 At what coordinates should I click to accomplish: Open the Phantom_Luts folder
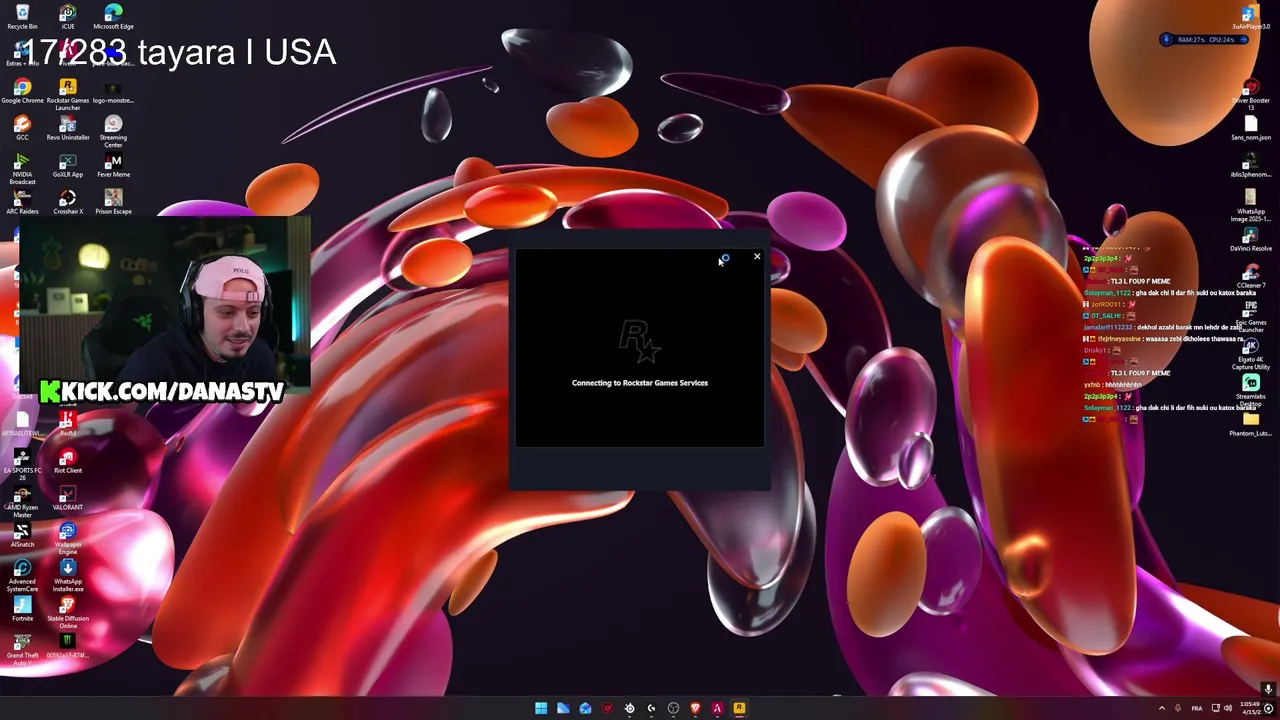[x=1250, y=424]
